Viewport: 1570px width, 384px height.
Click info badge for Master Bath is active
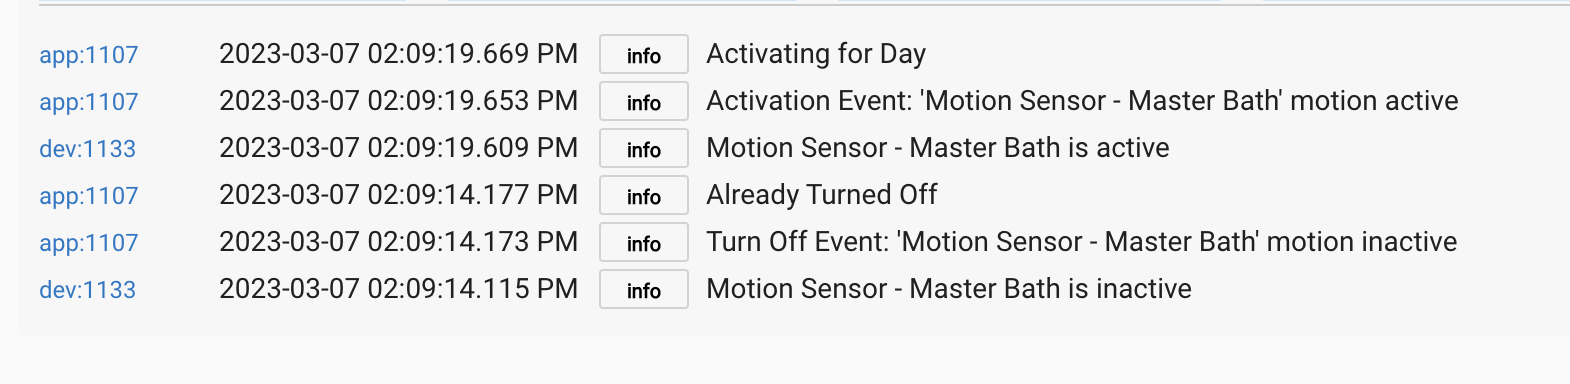tap(644, 149)
